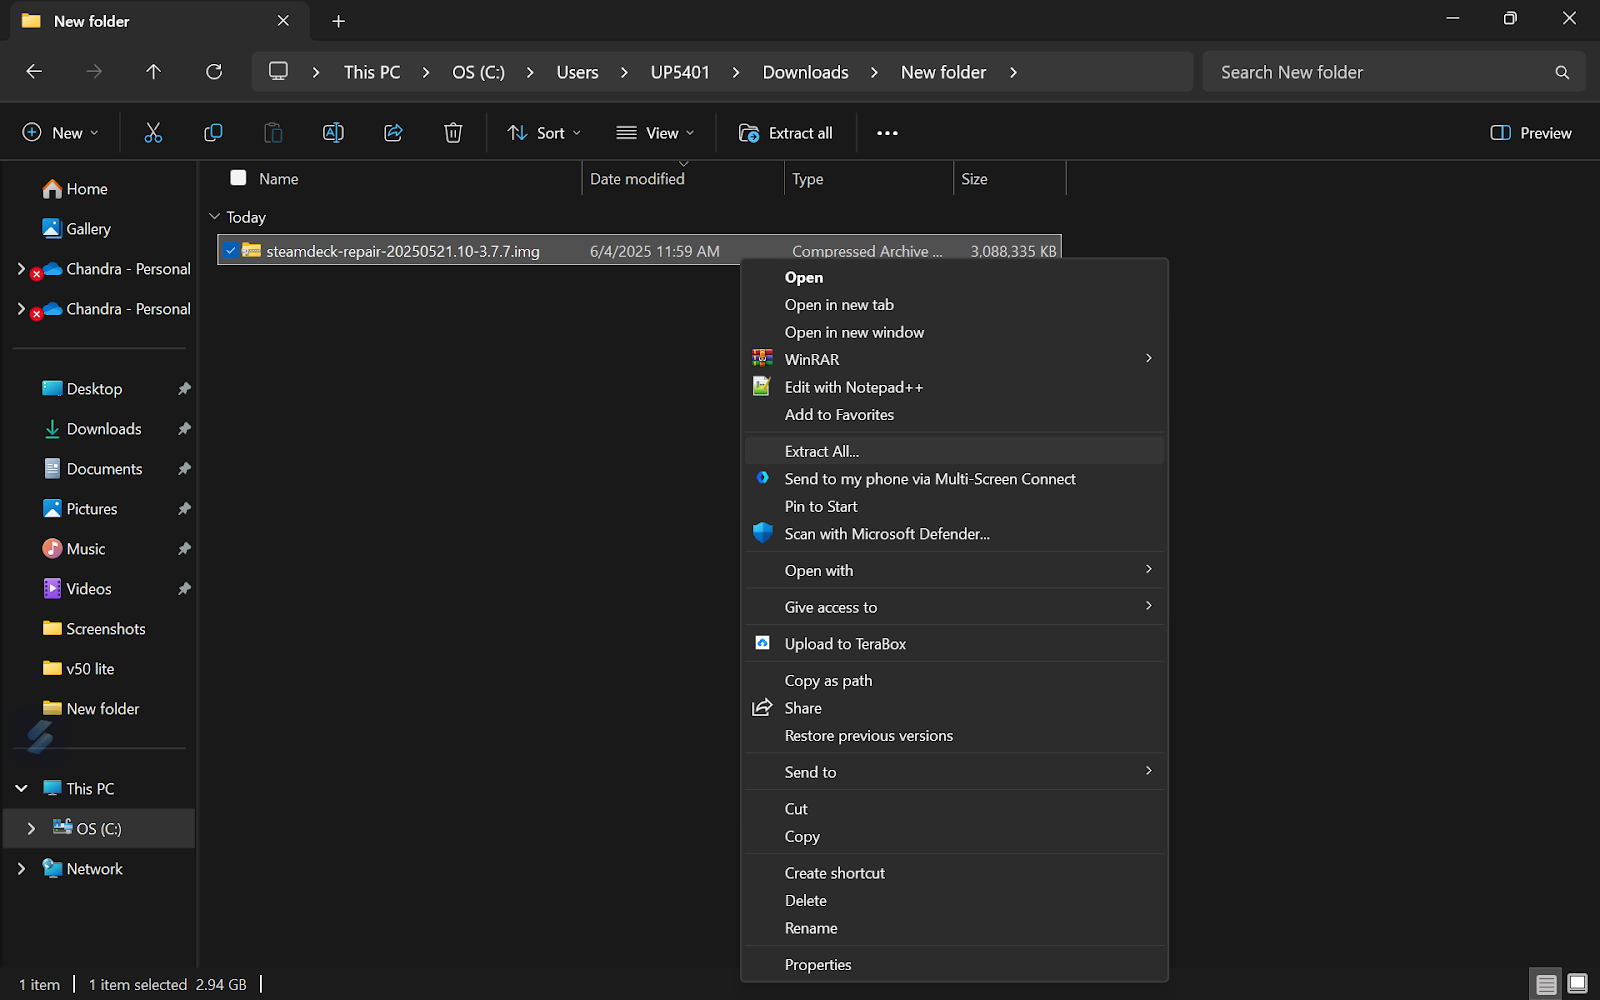The height and width of the screenshot is (1000, 1600).
Task: Open the New dropdown menu
Action: click(x=60, y=133)
